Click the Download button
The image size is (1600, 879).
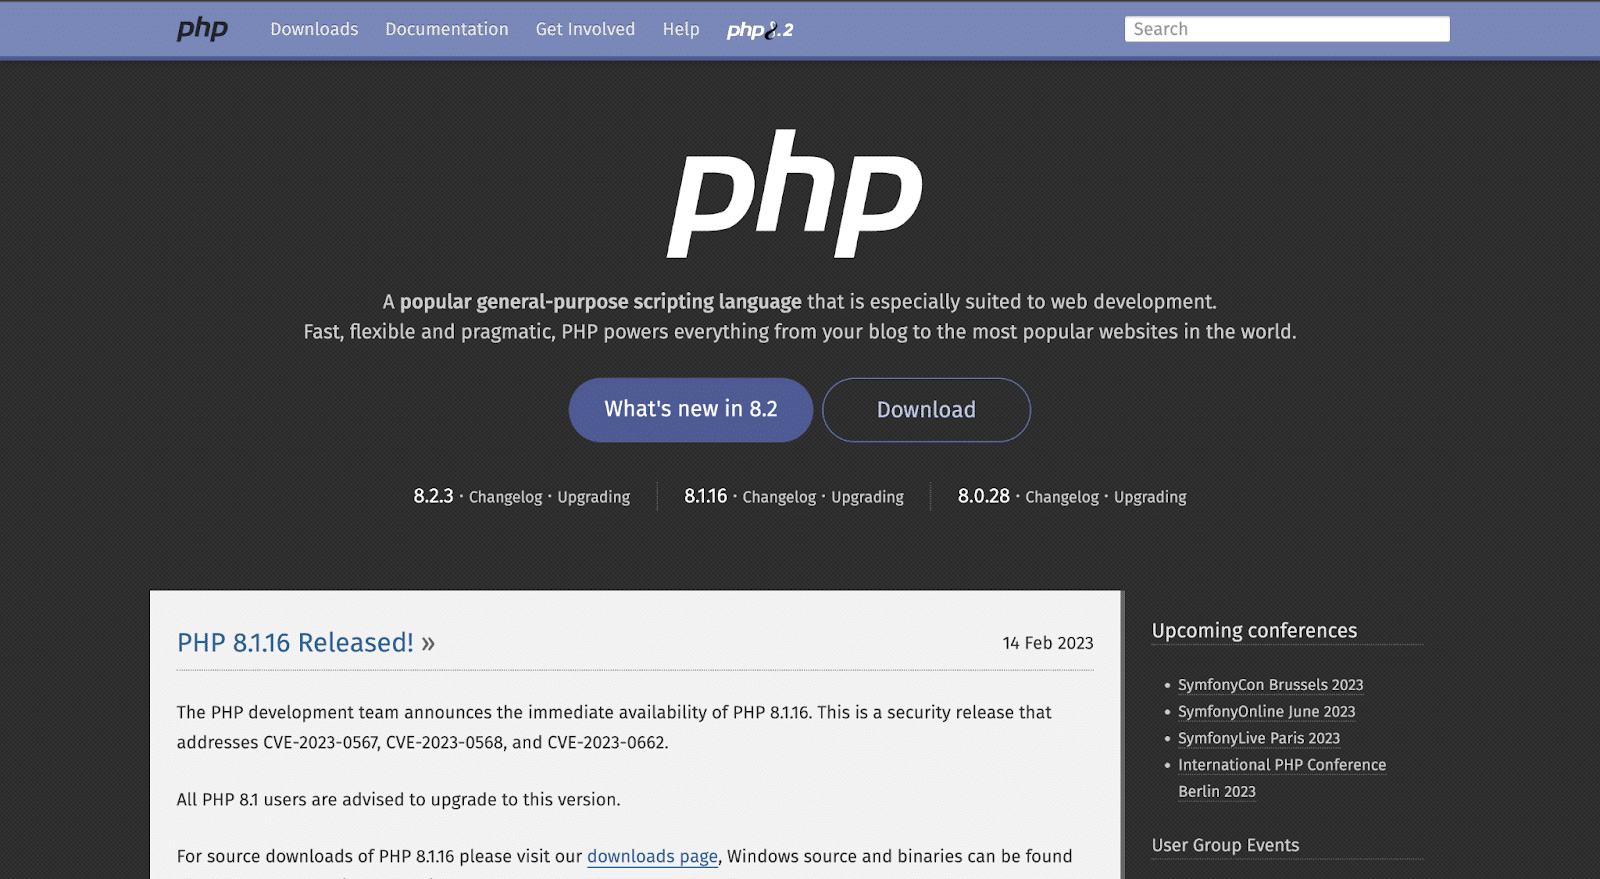[926, 410]
